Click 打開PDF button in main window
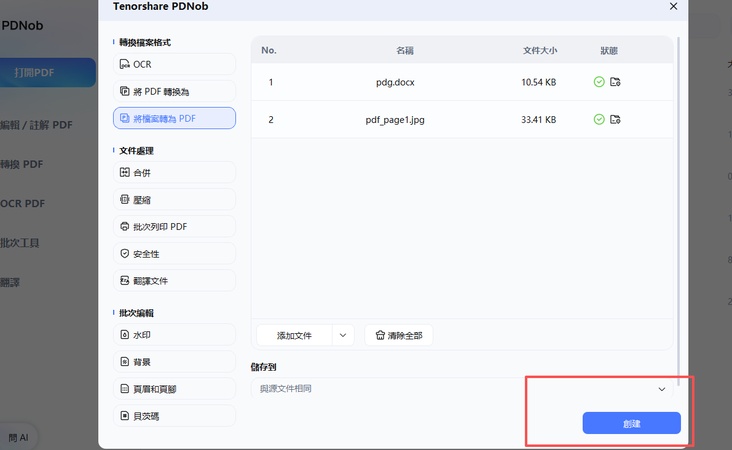 pos(48,72)
